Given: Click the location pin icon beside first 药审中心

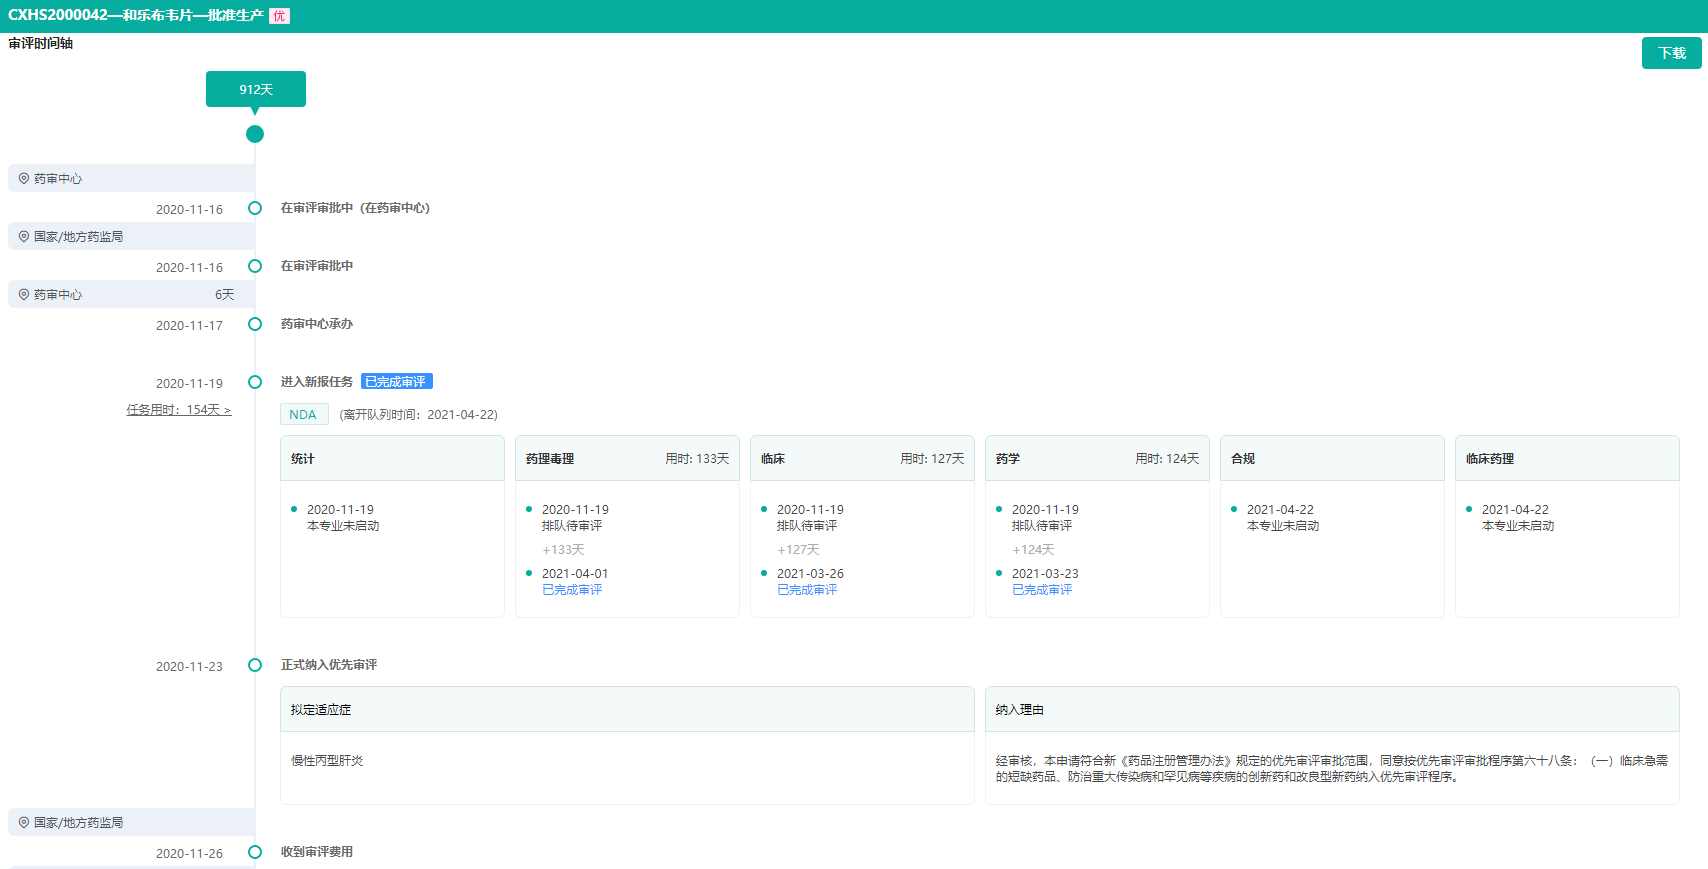Looking at the screenshot, I should [24, 179].
